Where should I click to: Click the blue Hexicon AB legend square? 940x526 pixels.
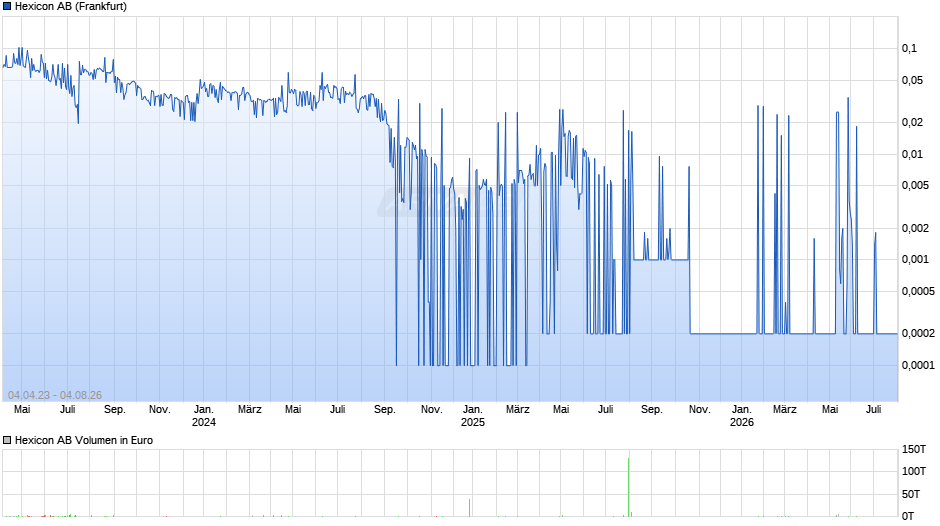click(7, 7)
